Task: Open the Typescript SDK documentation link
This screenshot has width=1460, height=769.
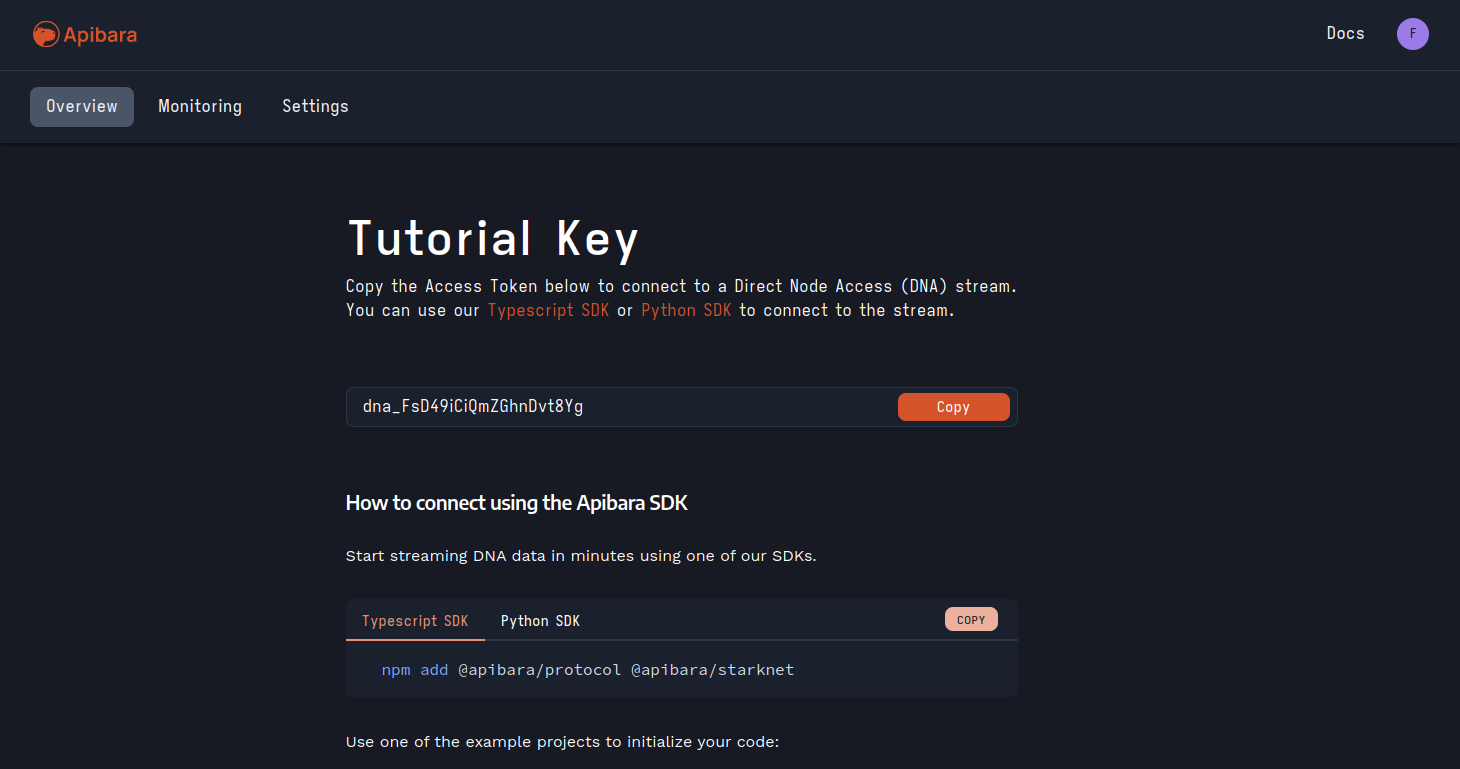Action: pyautogui.click(x=548, y=310)
